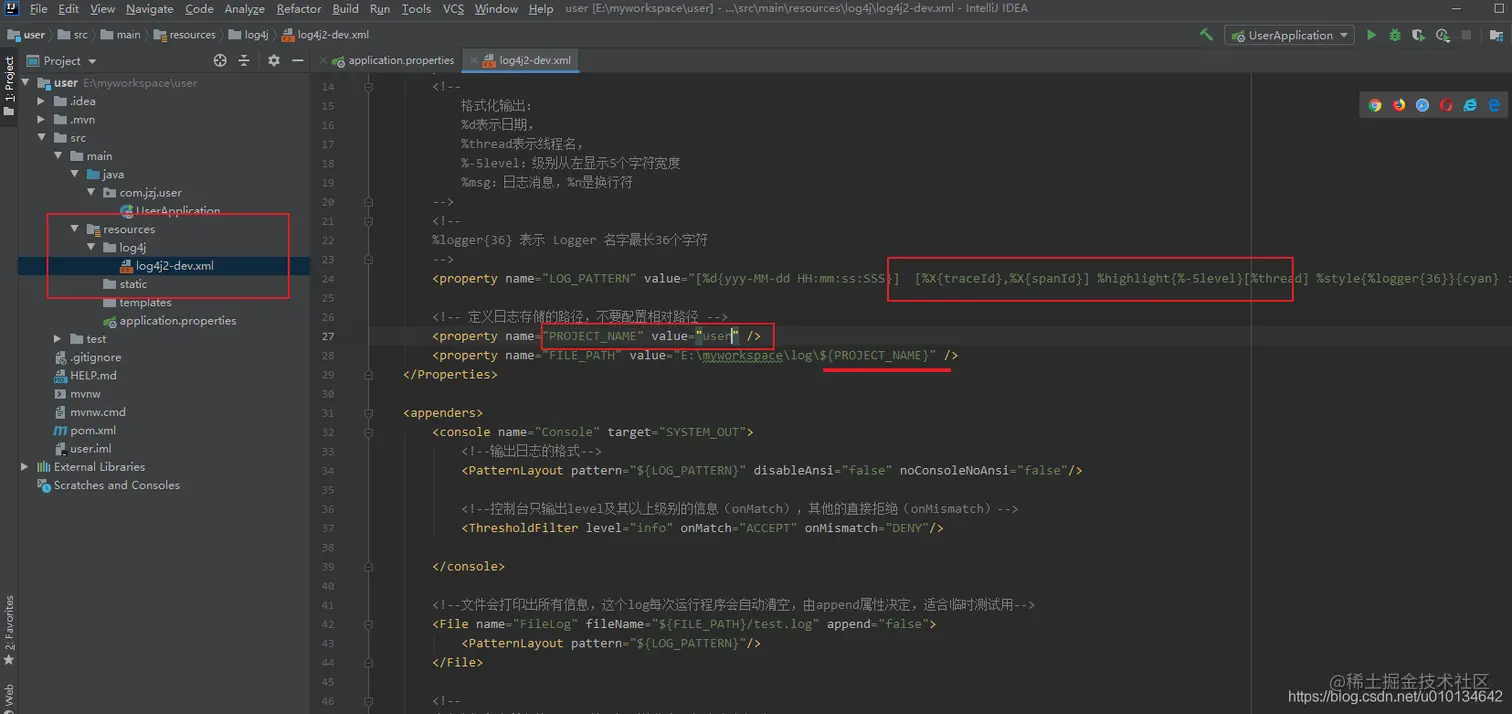
Task: Click the Build Project hammer icon
Action: (x=1207, y=35)
